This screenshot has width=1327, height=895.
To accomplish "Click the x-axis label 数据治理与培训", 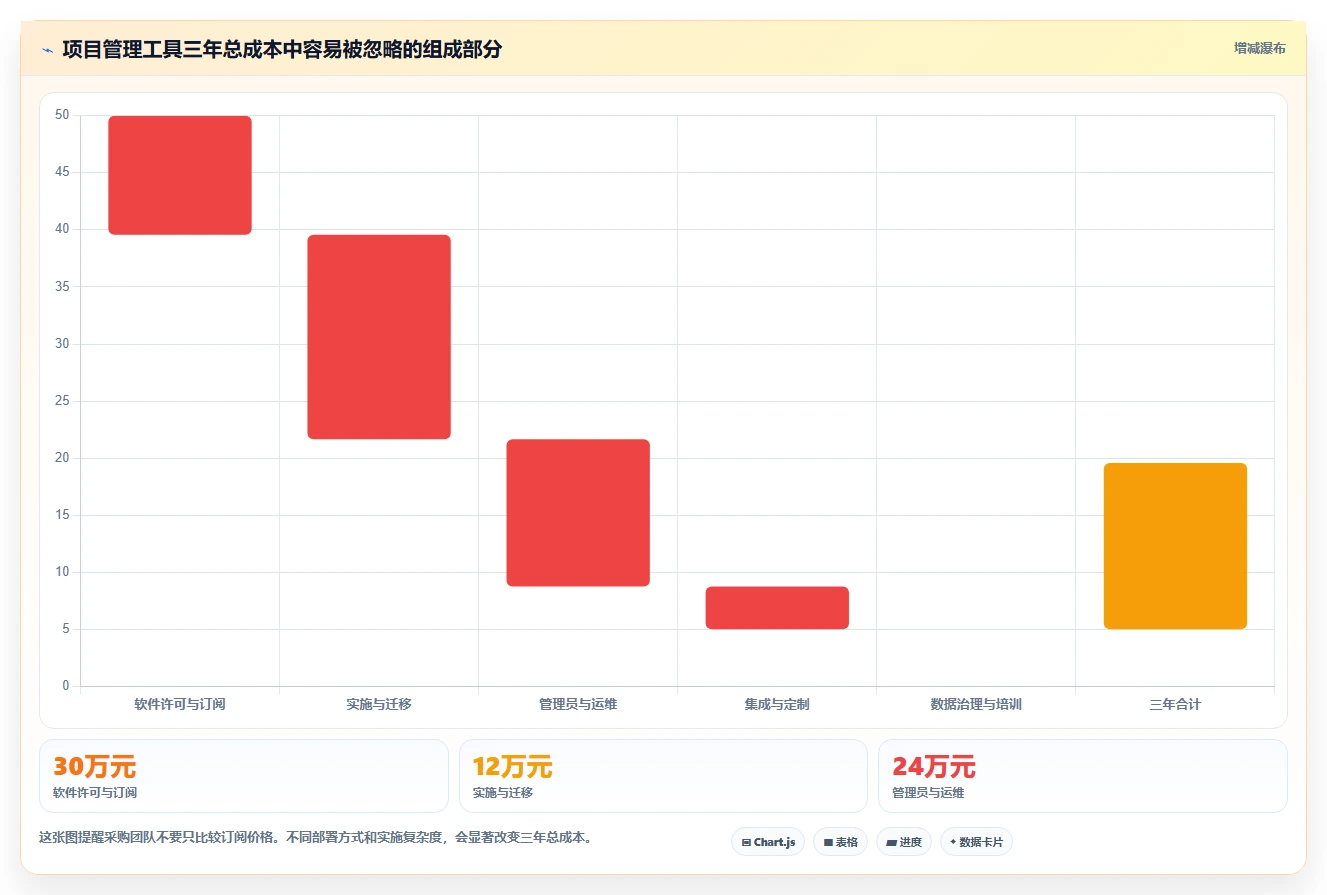I will (x=976, y=704).
